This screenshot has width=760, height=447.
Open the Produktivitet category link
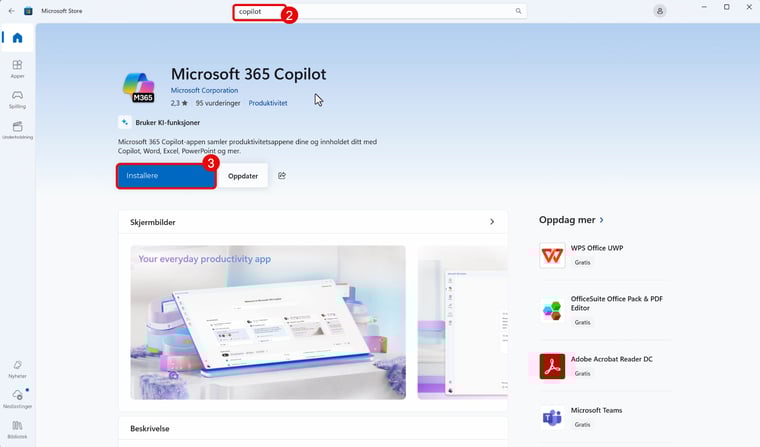click(x=268, y=103)
